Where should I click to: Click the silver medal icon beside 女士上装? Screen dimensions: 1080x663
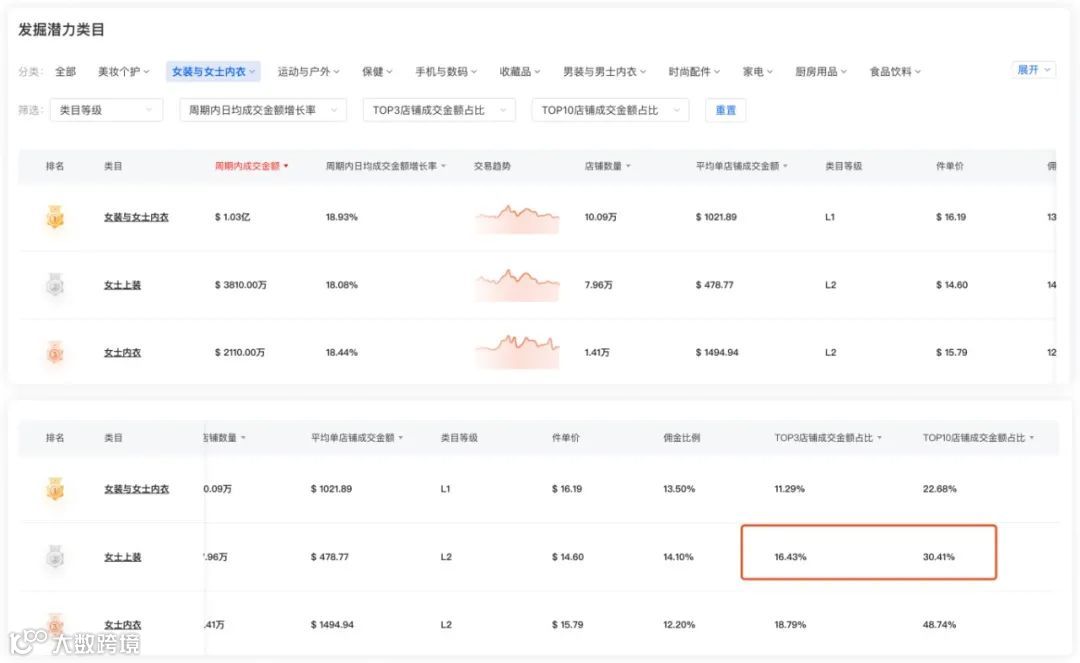pyautogui.click(x=54, y=284)
